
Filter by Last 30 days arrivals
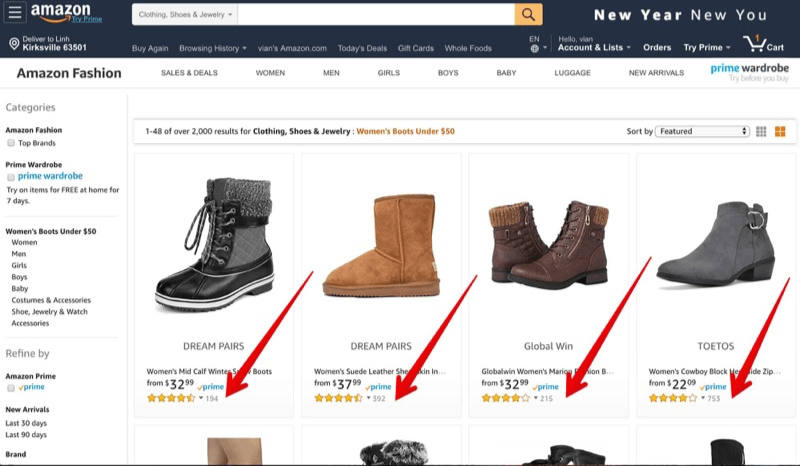pyautogui.click(x=26, y=422)
